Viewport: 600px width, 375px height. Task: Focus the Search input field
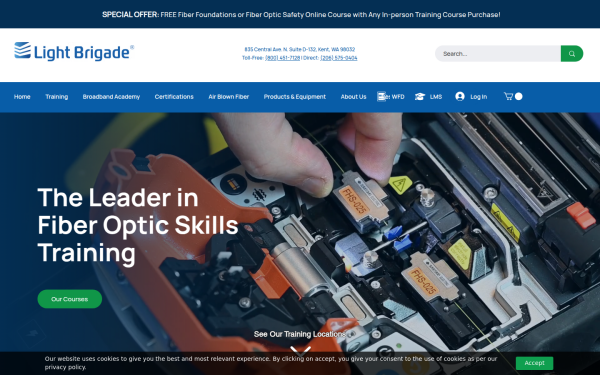coord(498,54)
